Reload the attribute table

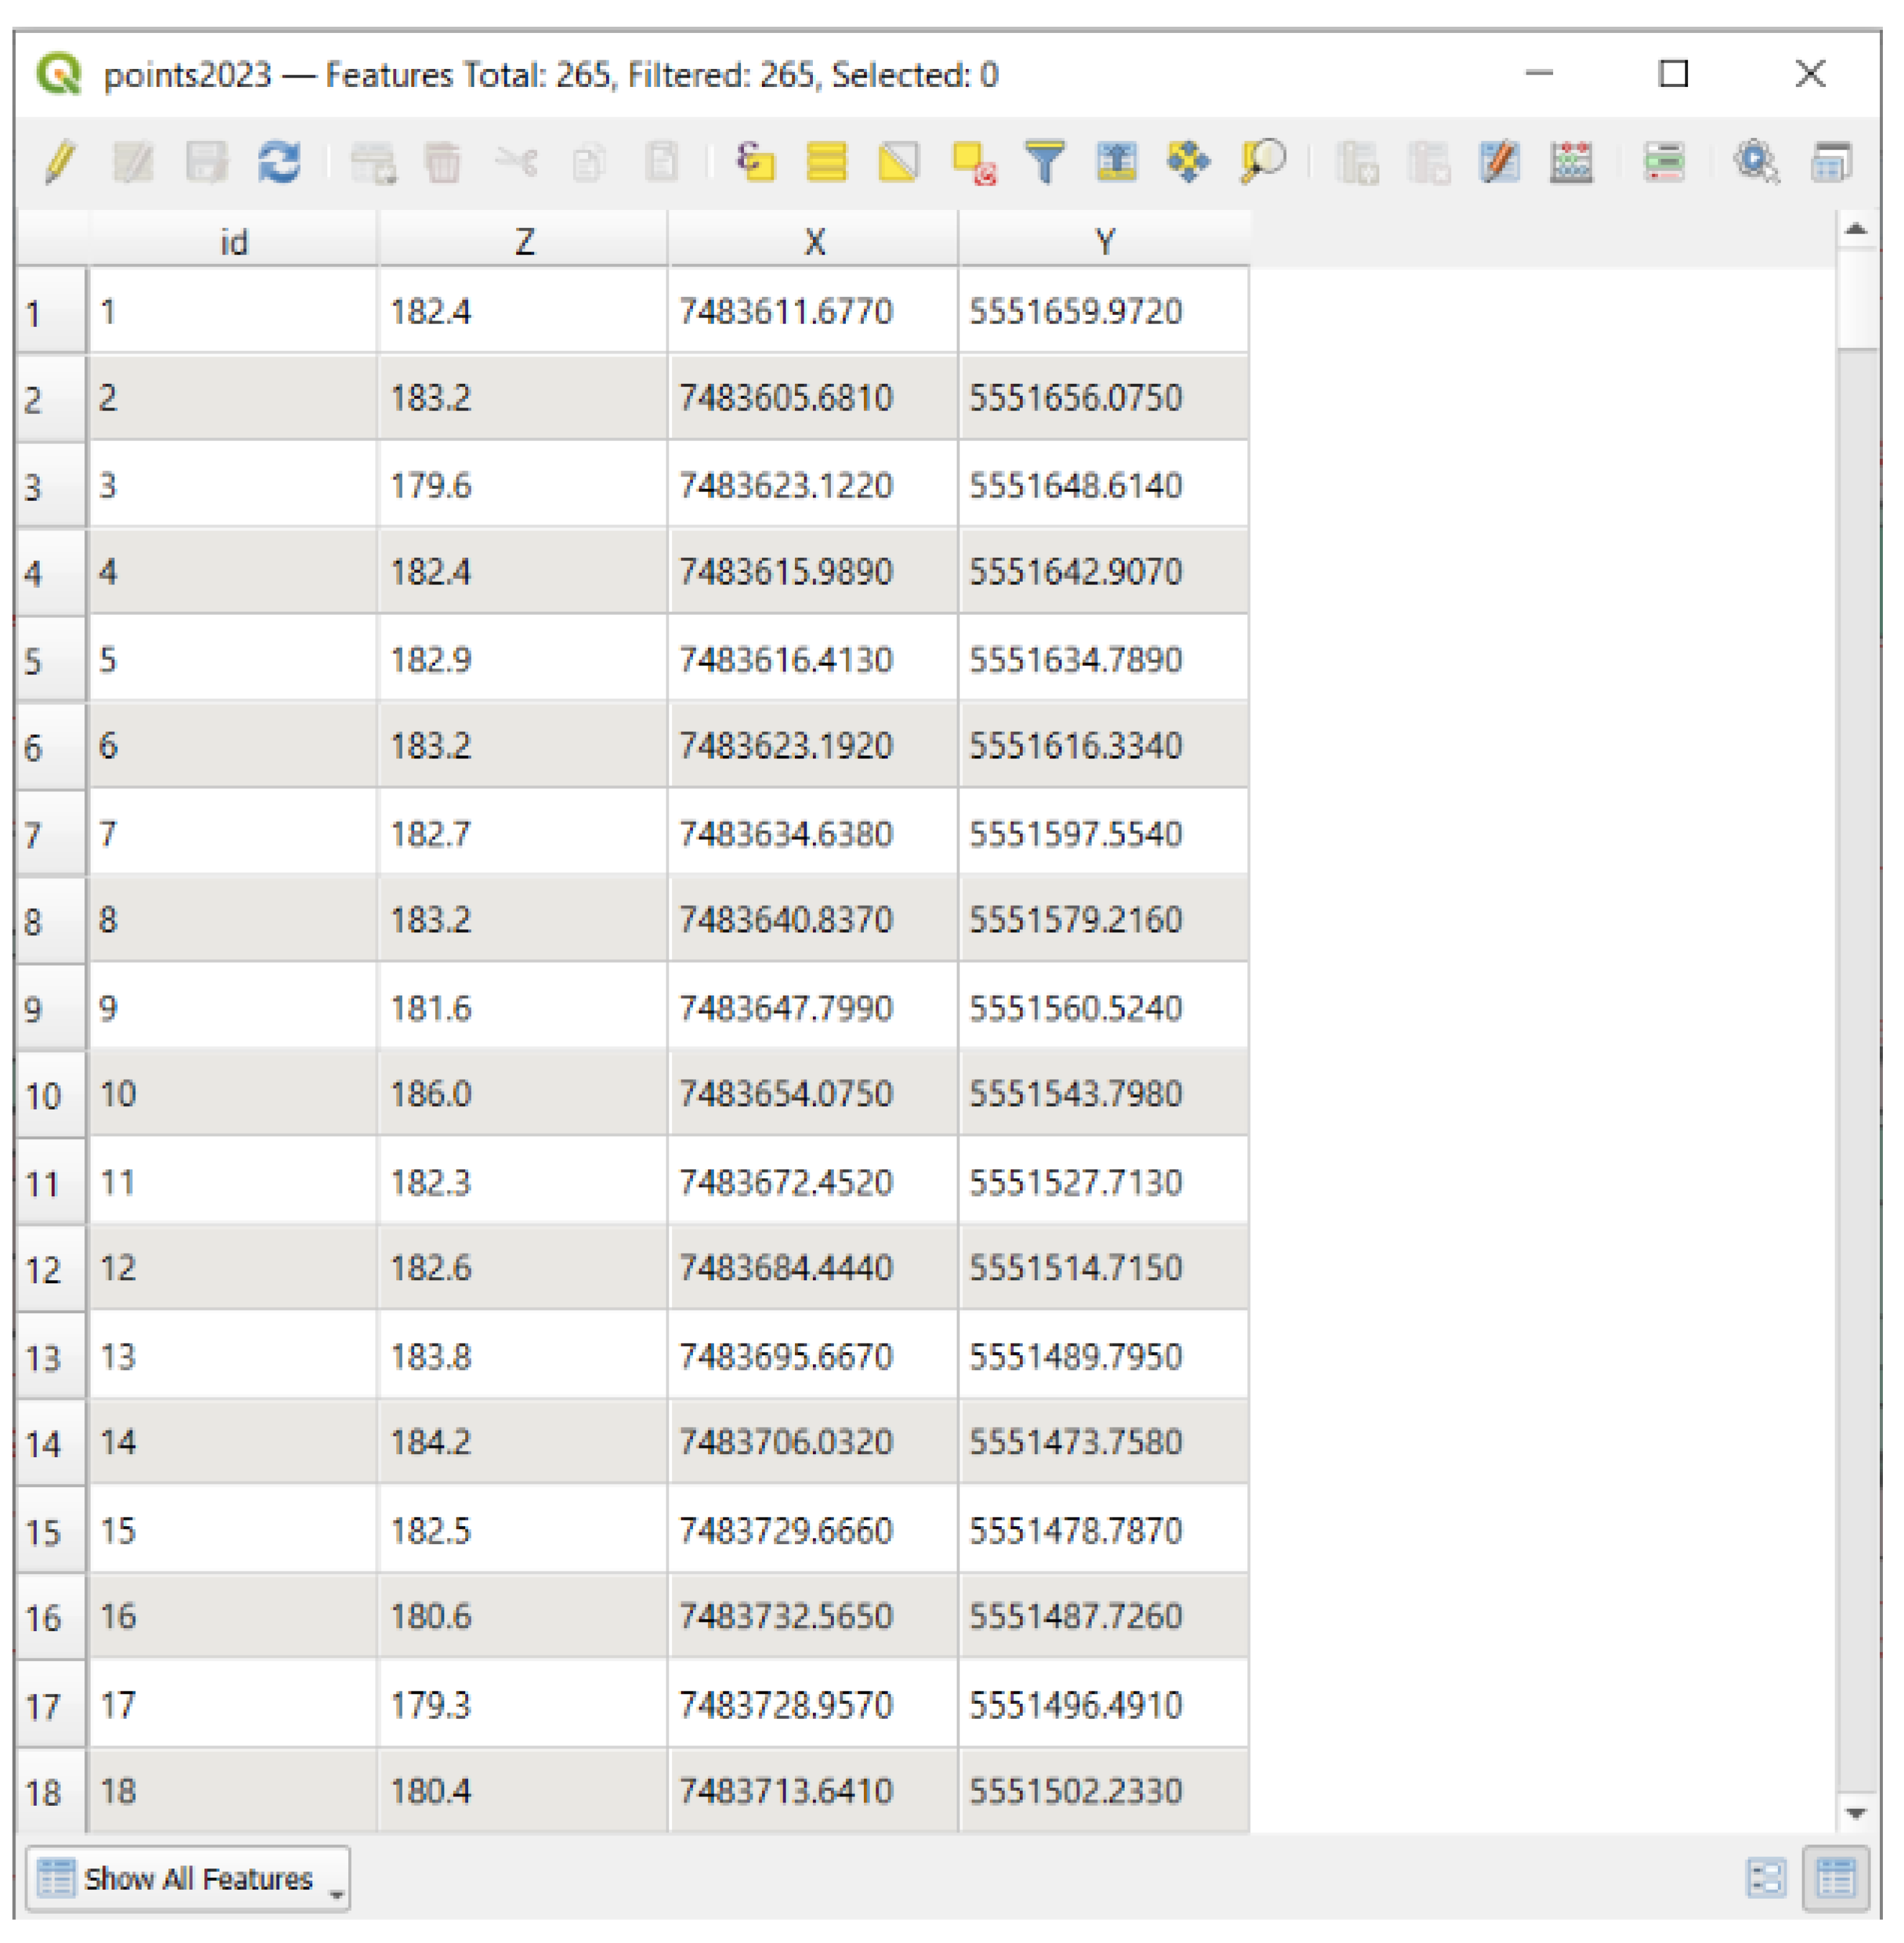pos(279,162)
